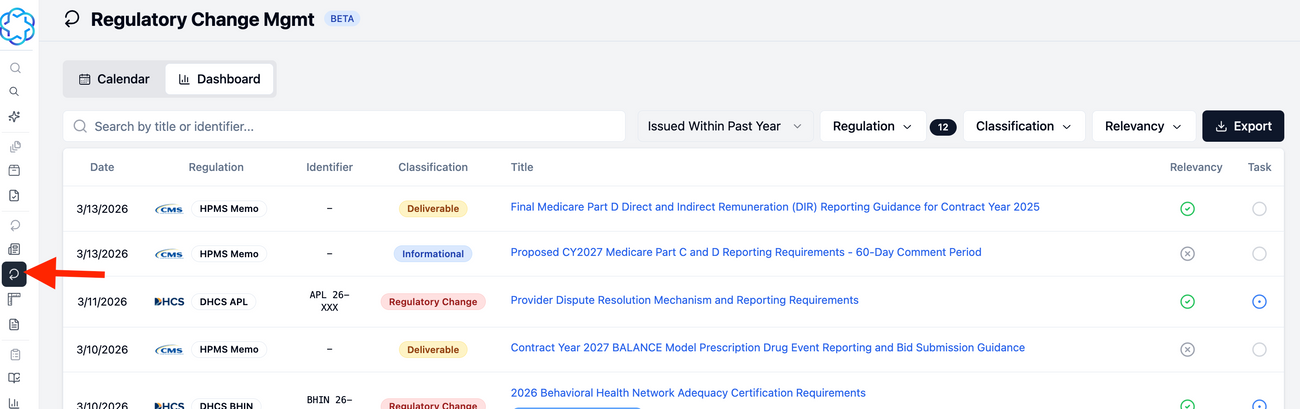The image size is (1300, 409).
Task: Click grey X relevancy in BALANCE Model row
Action: point(1187,350)
